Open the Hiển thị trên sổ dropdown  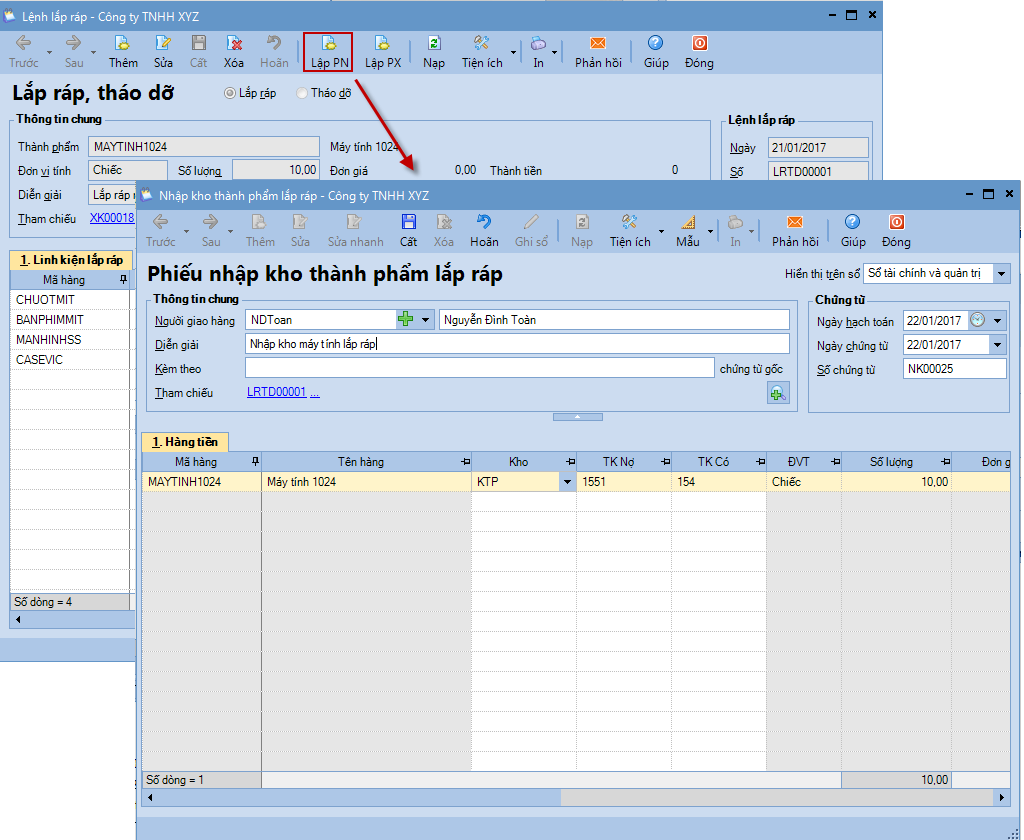tap(1002, 273)
